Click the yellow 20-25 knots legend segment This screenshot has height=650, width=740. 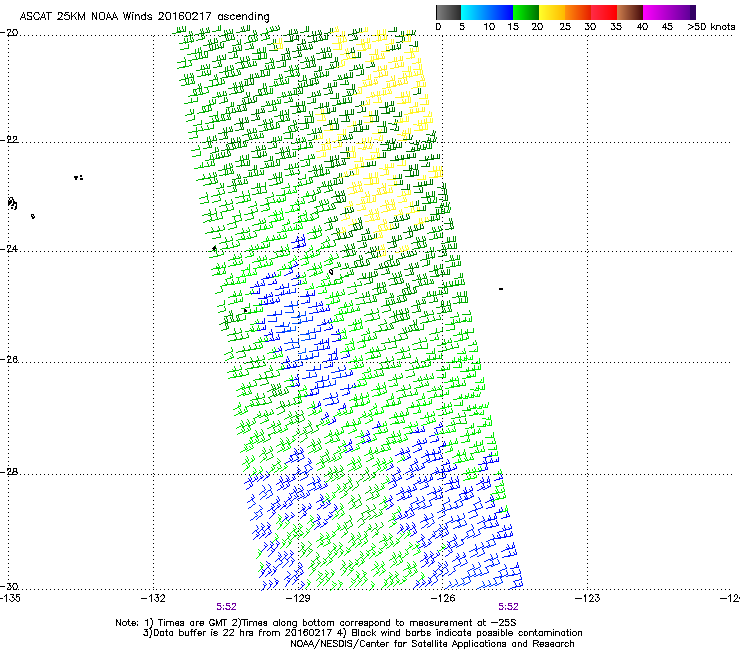pos(552,12)
